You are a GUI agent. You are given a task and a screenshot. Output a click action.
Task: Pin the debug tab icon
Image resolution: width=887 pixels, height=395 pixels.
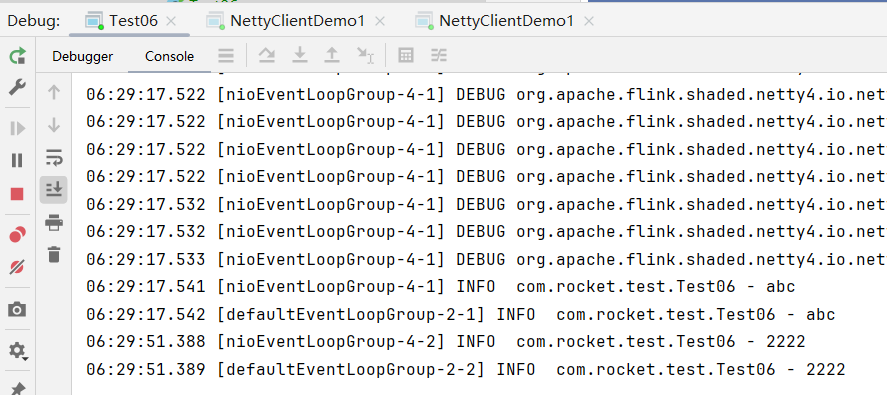18,388
